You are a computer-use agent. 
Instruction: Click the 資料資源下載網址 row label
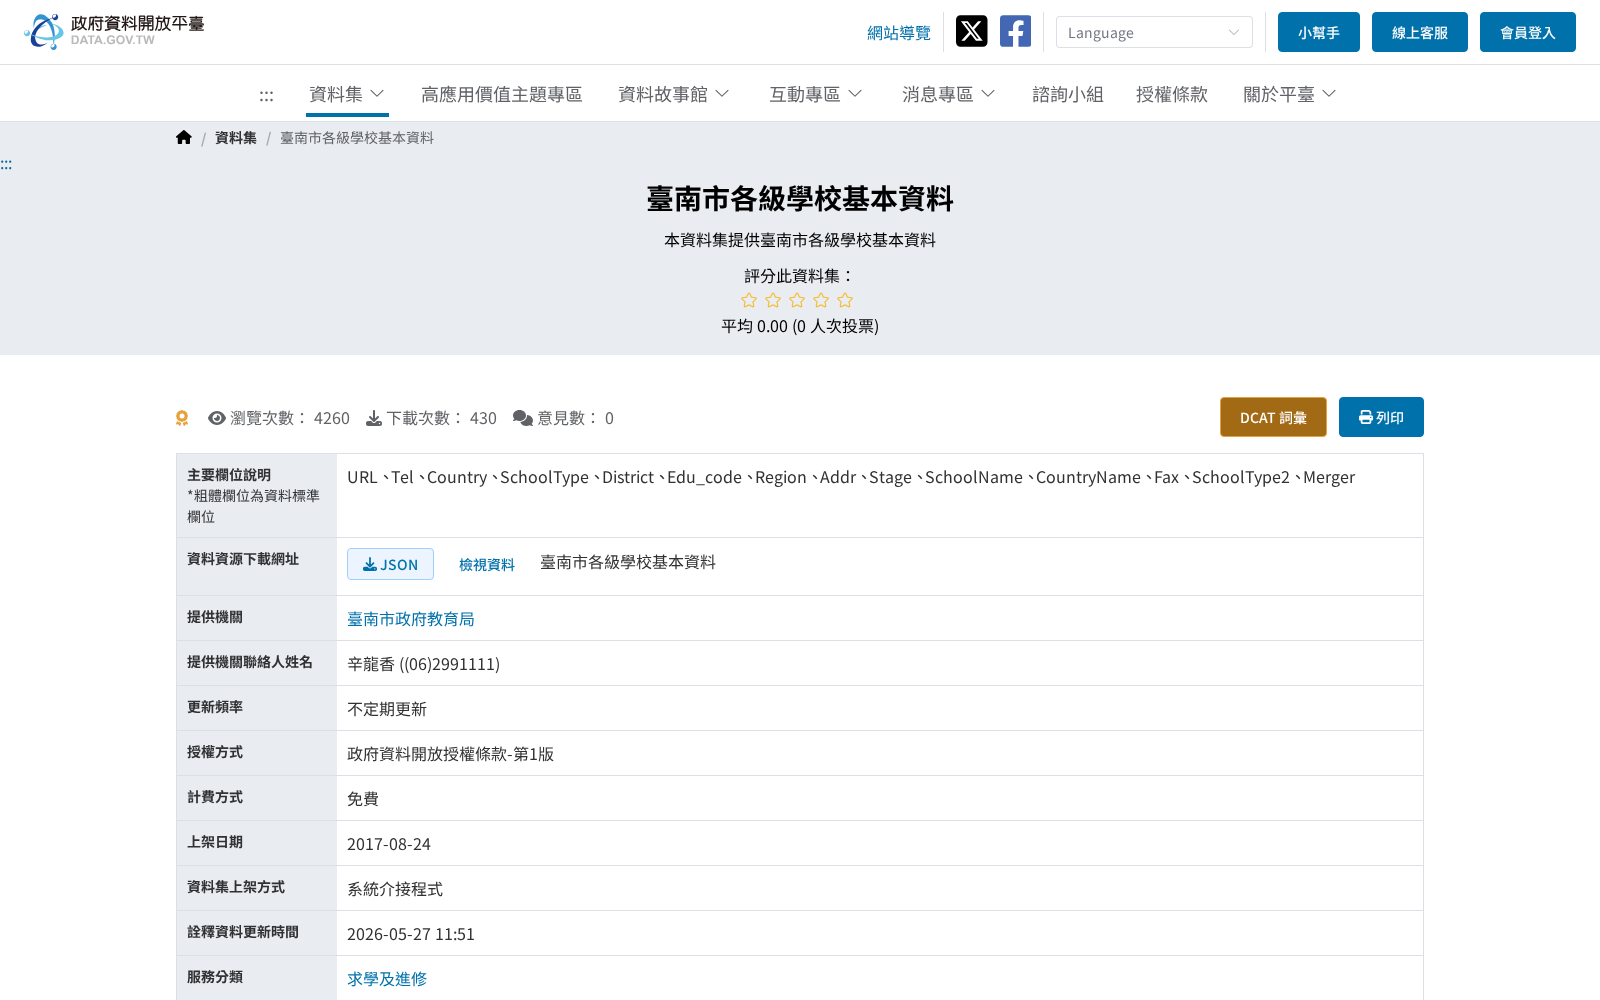point(243,559)
